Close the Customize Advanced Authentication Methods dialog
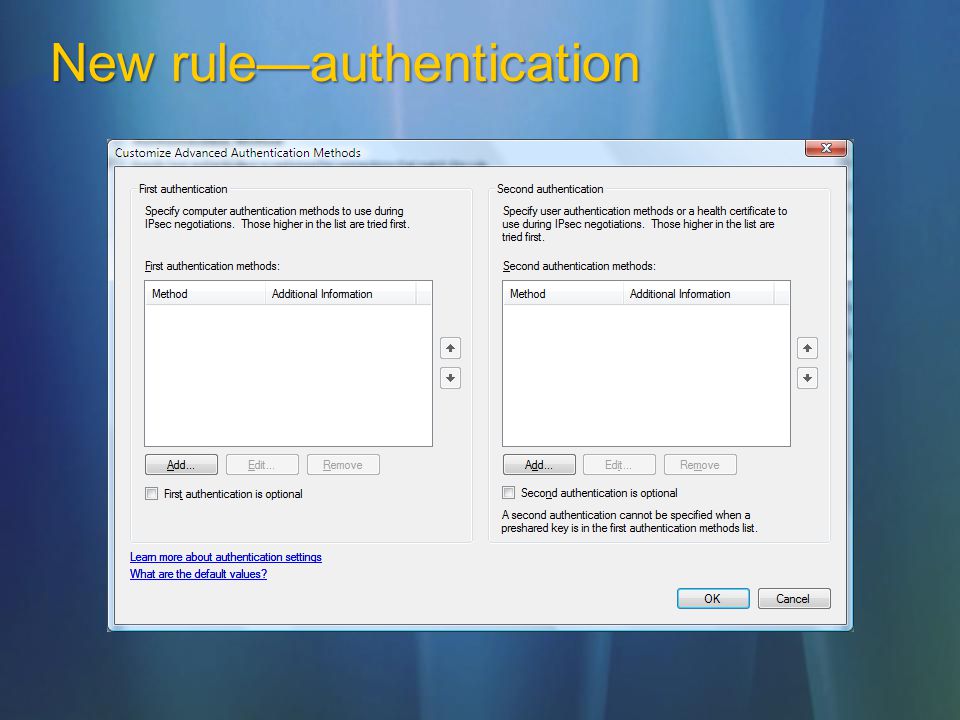The image size is (960, 720). (x=825, y=148)
